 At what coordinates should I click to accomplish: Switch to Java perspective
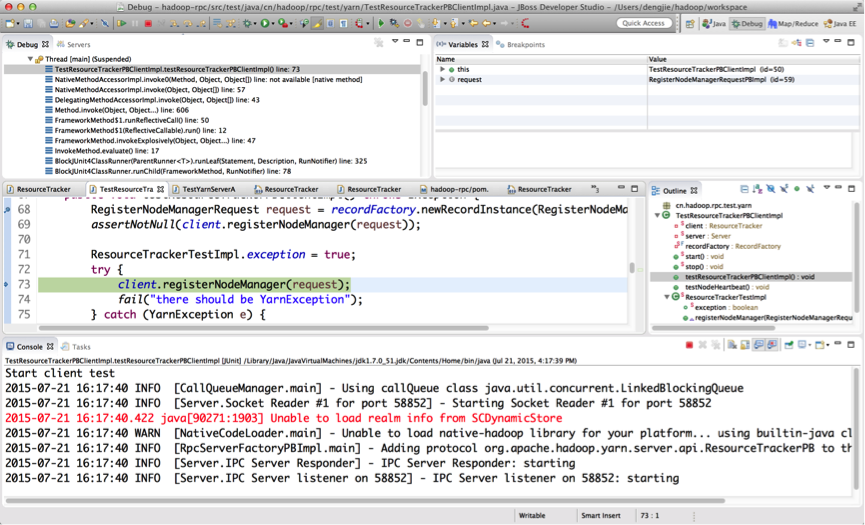click(x=714, y=24)
